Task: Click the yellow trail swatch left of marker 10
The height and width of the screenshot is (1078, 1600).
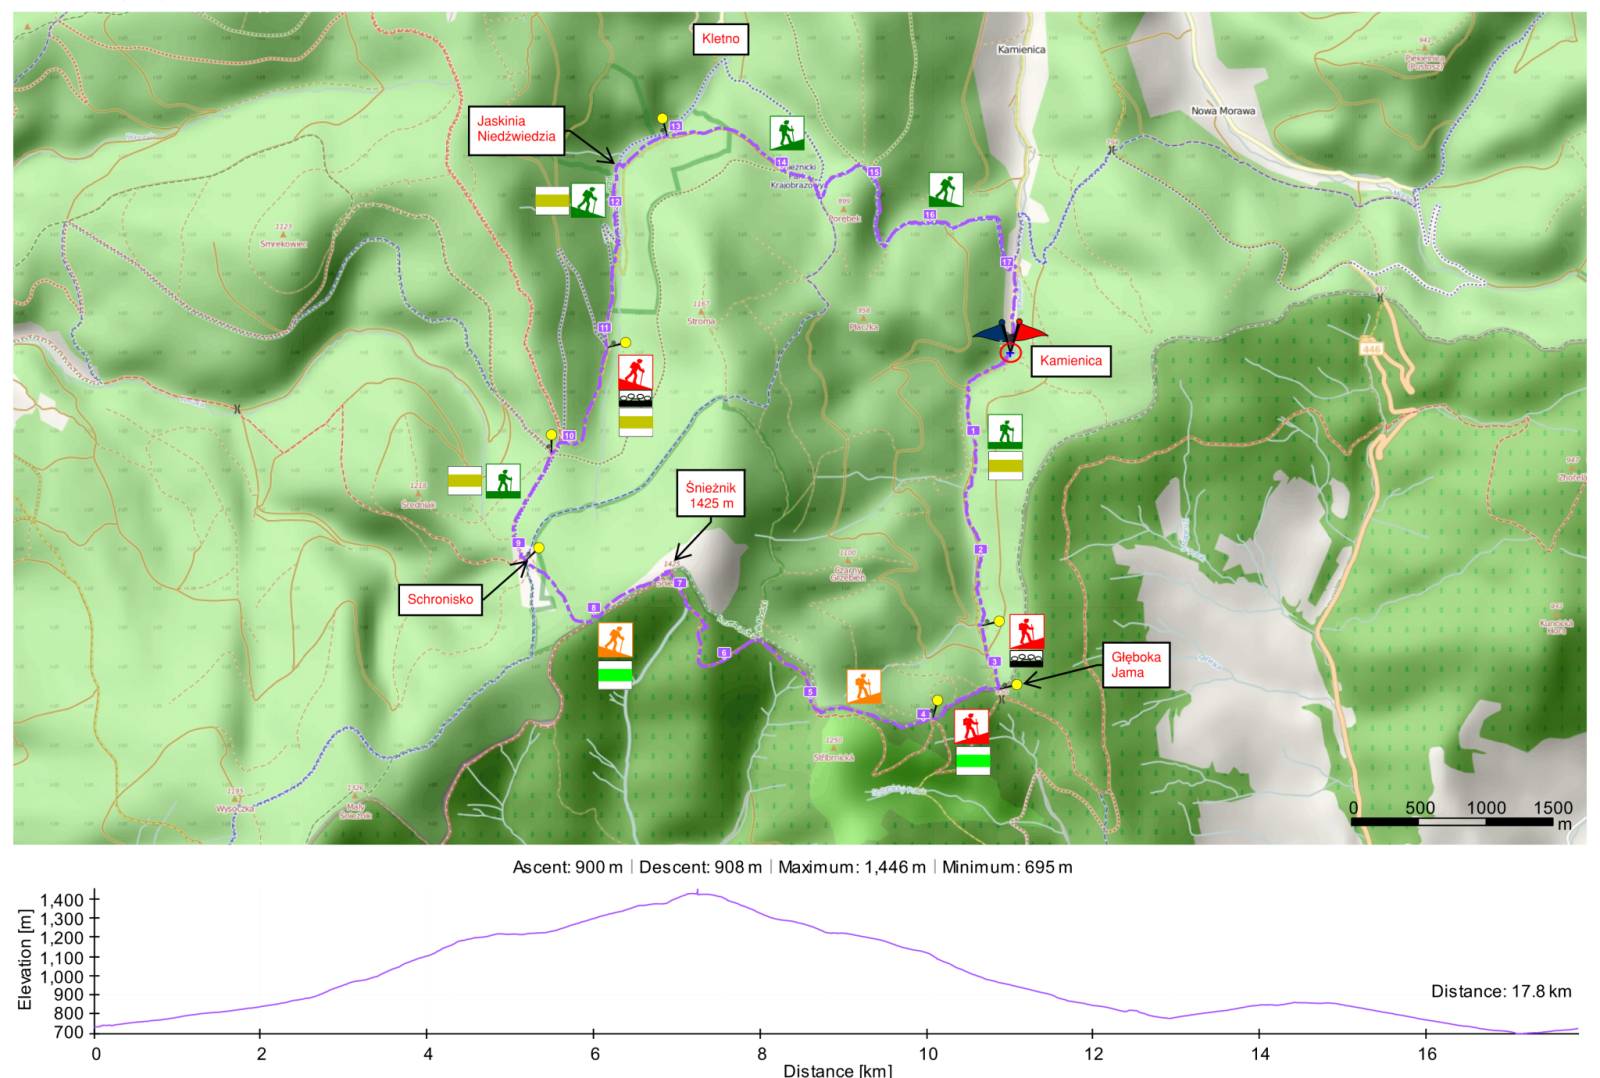Action: pyautogui.click(x=464, y=481)
